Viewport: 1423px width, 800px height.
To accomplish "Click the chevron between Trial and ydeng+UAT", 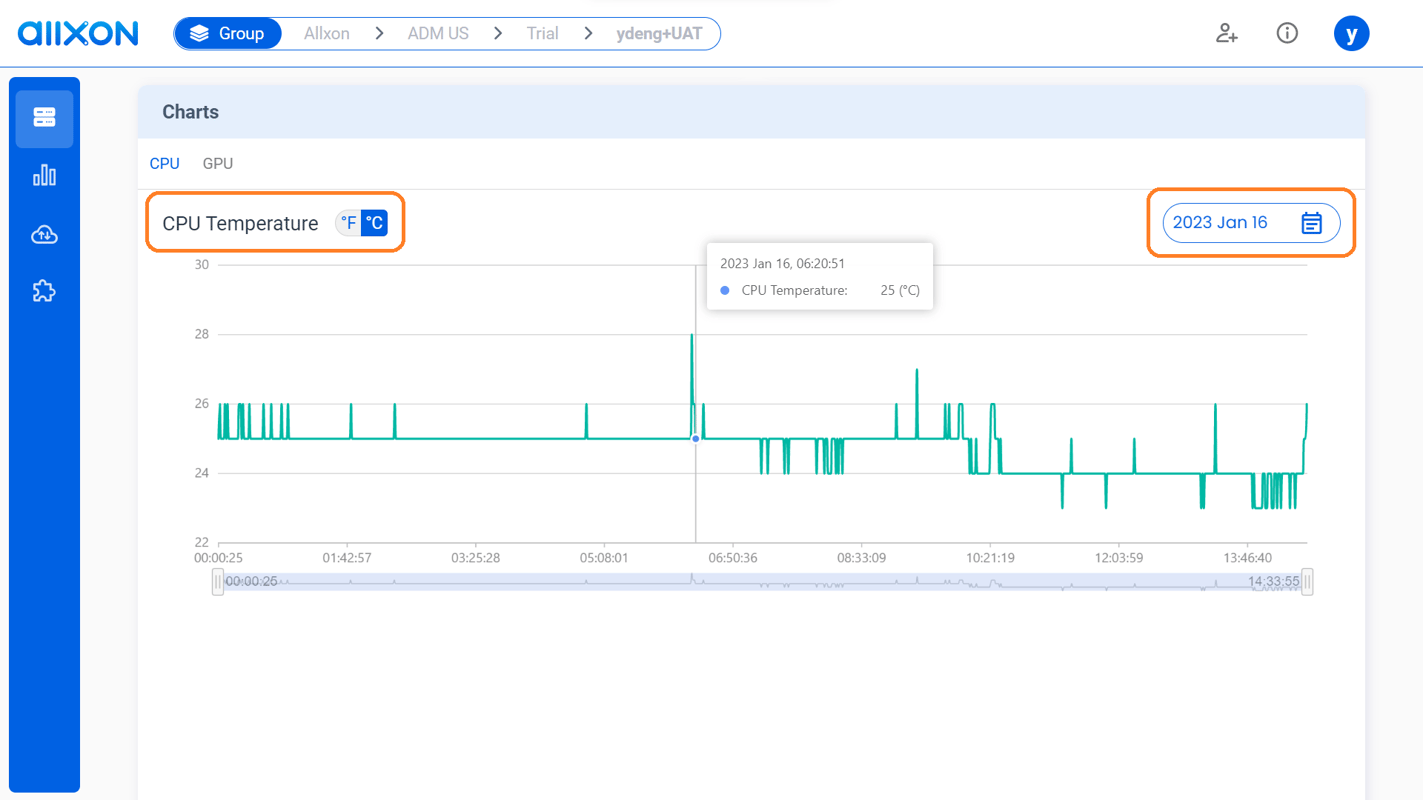I will 587,33.
